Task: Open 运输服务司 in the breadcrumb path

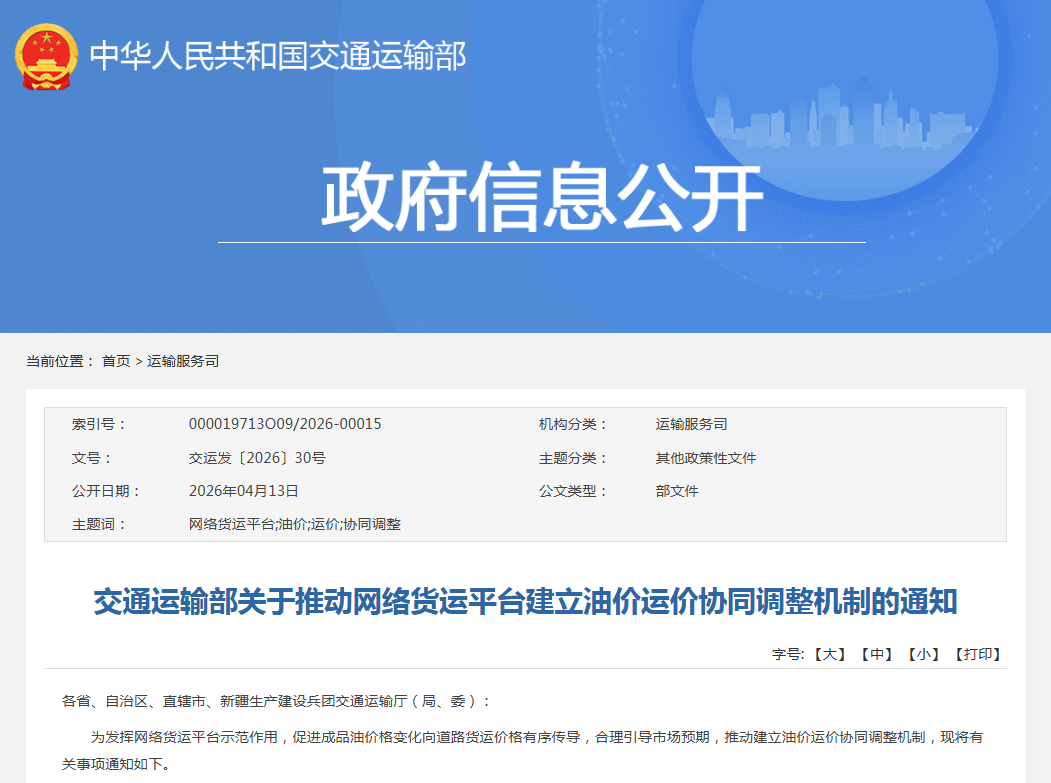Action: (x=183, y=361)
